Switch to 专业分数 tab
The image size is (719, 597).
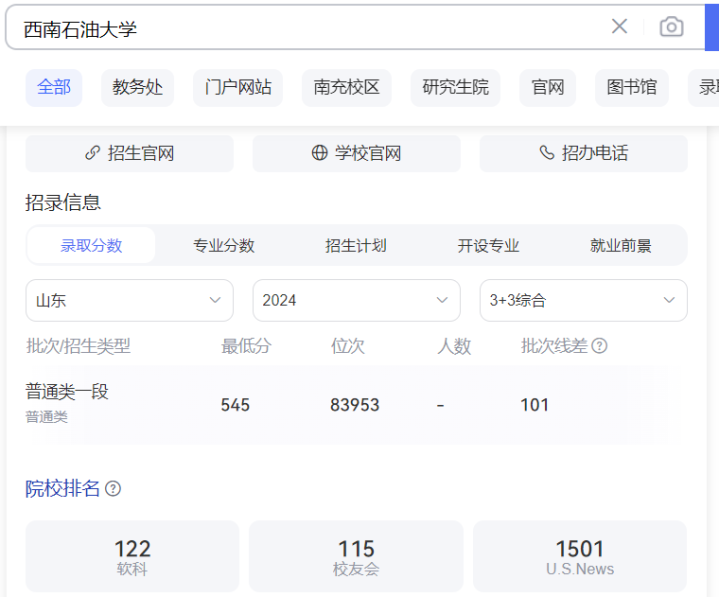[x=224, y=245]
